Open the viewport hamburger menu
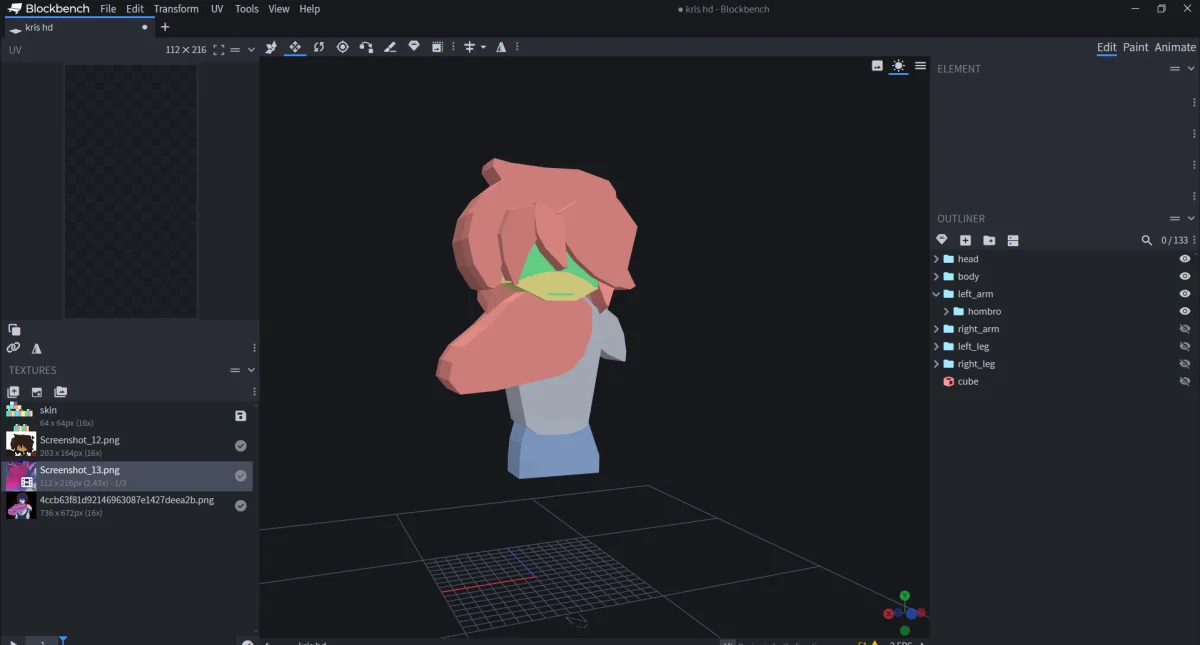Screen dimensions: 1200x645 [920, 66]
